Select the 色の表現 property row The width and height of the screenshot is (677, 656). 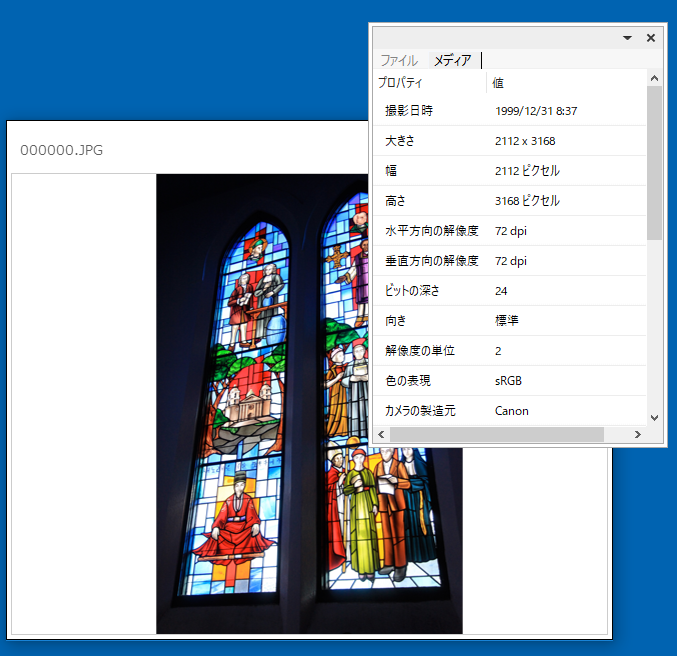(x=509, y=381)
